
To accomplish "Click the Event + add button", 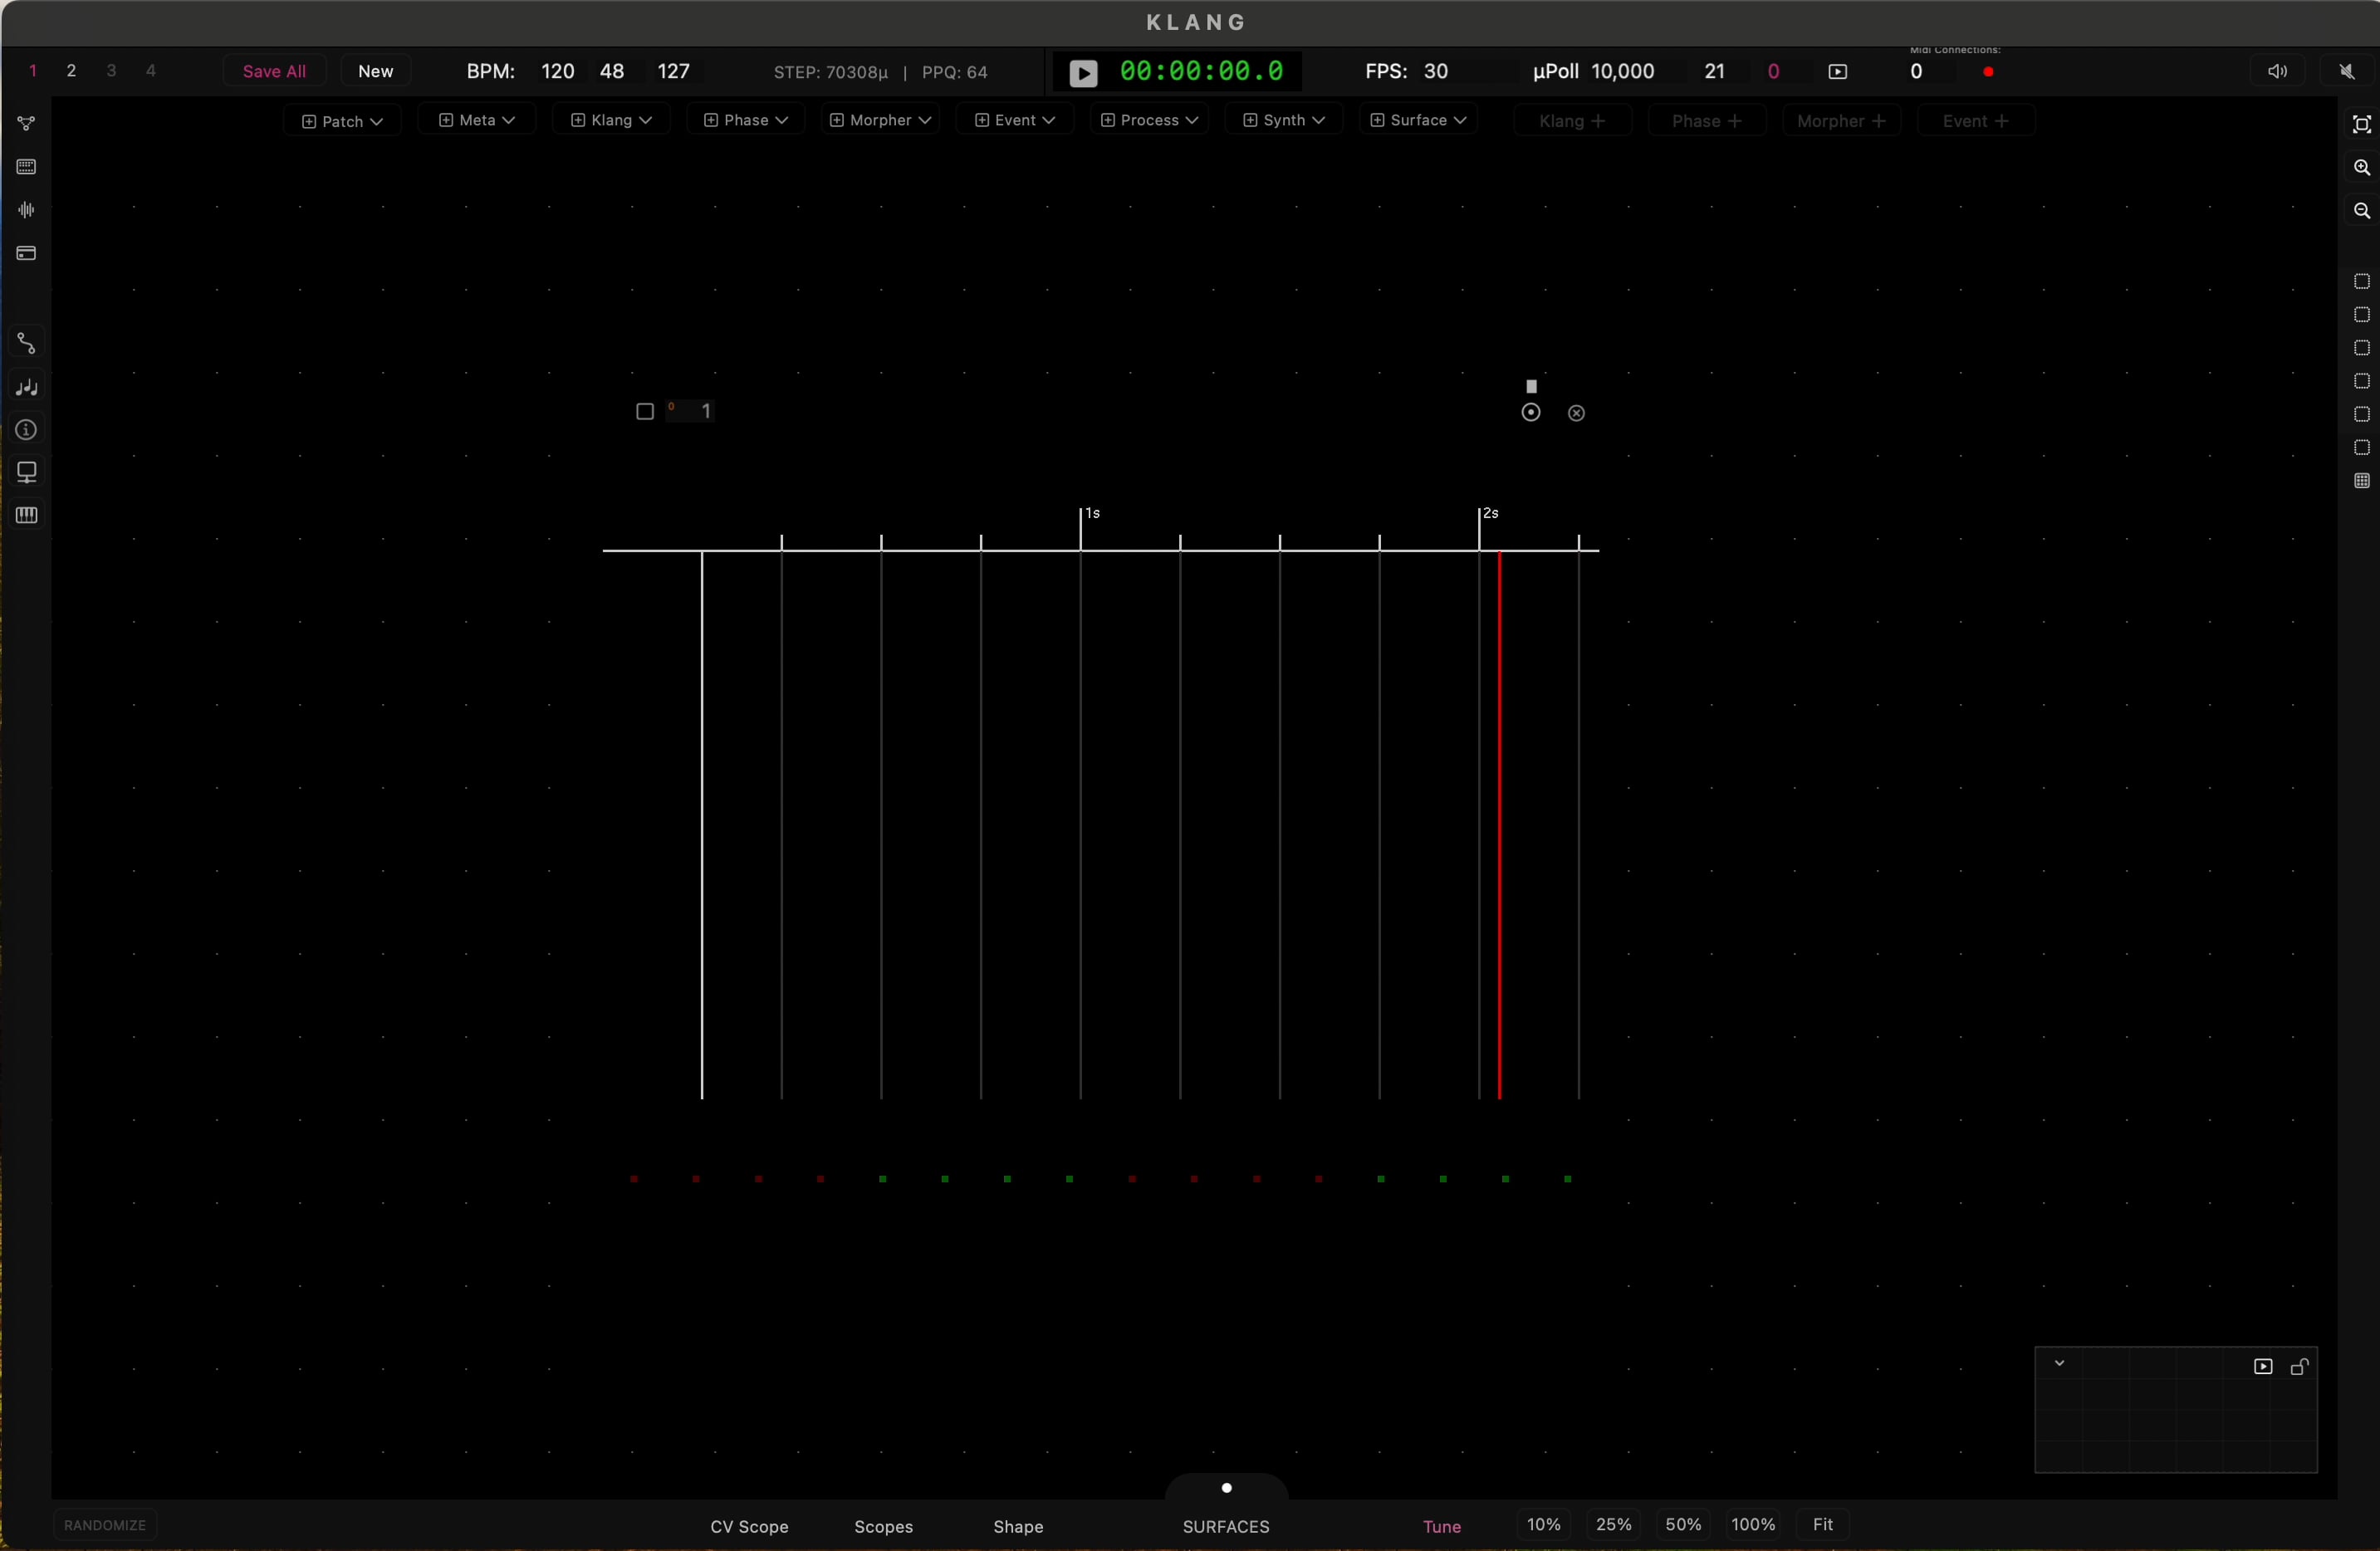I will point(1976,121).
